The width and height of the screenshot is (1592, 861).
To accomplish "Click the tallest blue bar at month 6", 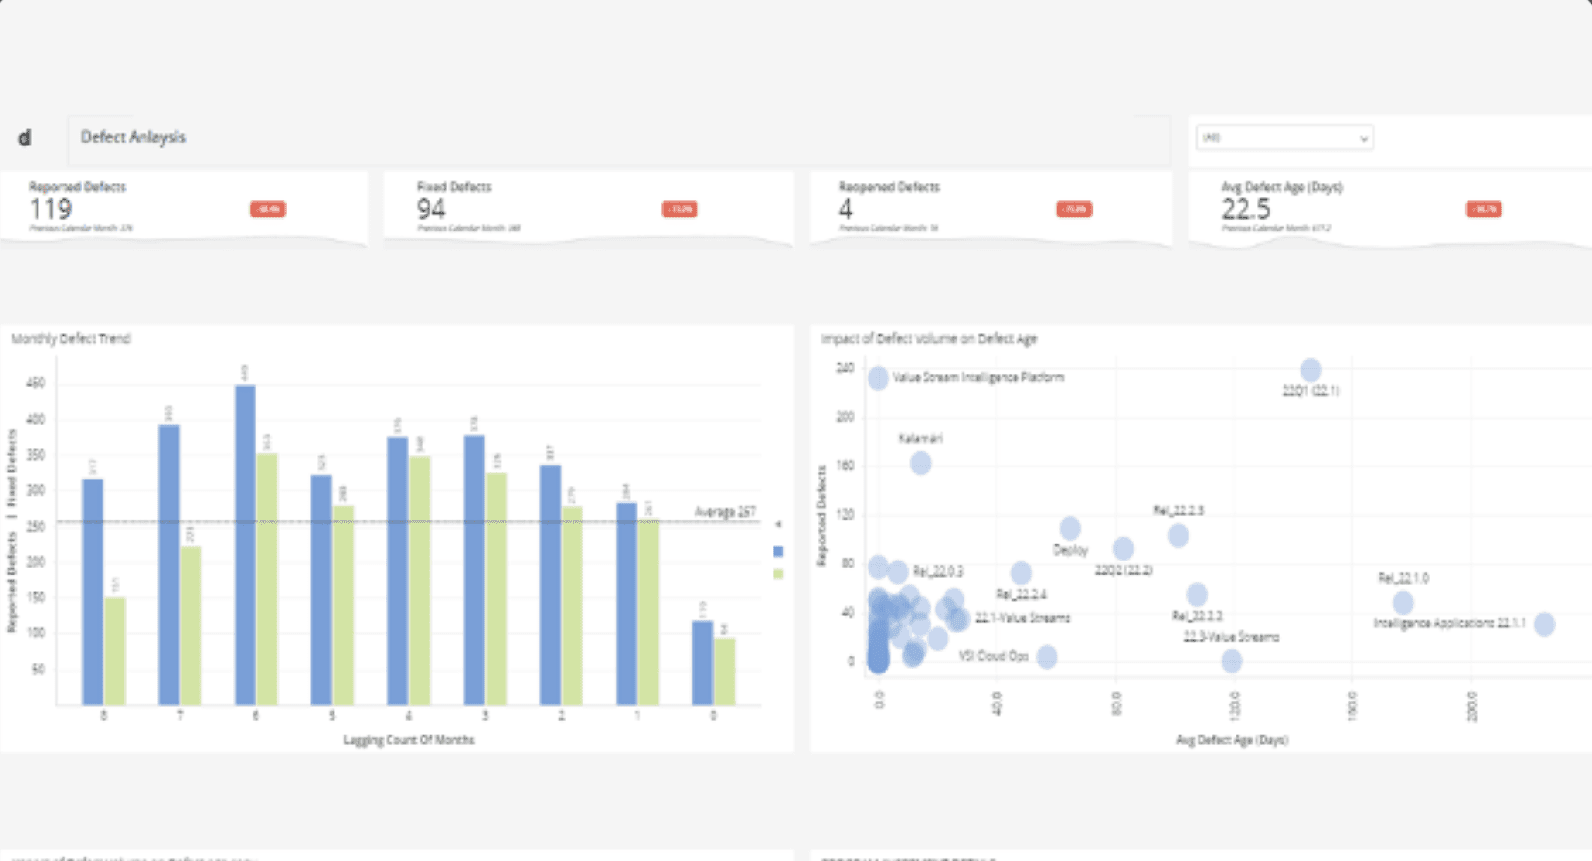I will click(x=245, y=545).
